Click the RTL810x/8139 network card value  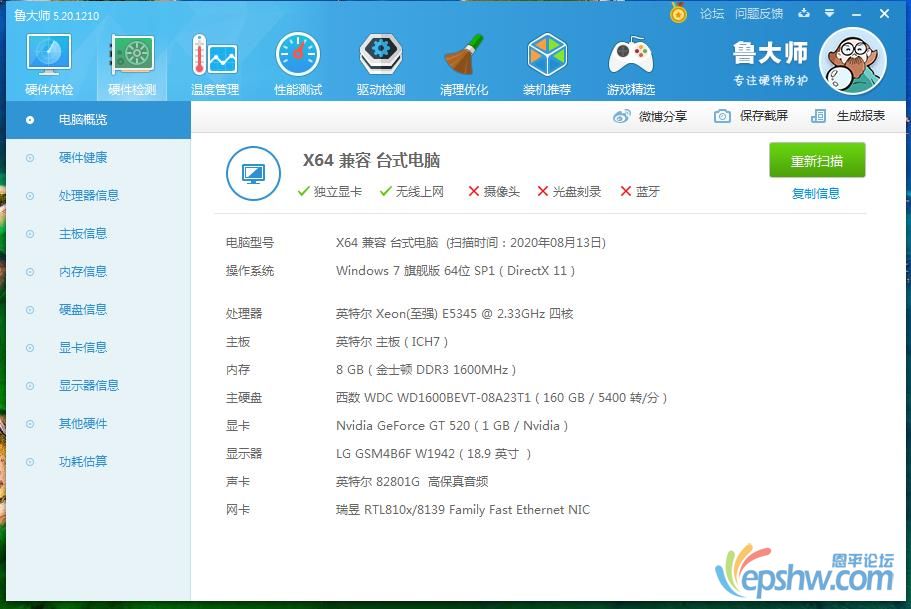(x=462, y=510)
